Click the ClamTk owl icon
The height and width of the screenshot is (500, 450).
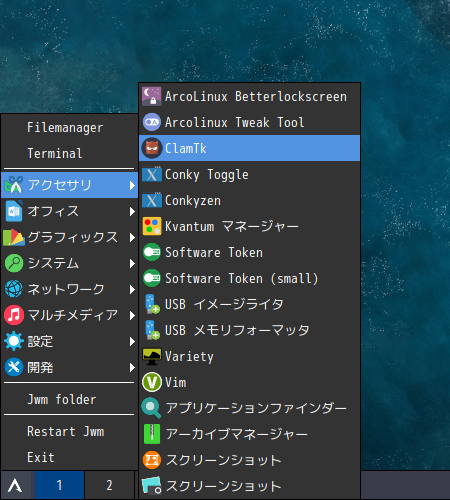click(152, 148)
